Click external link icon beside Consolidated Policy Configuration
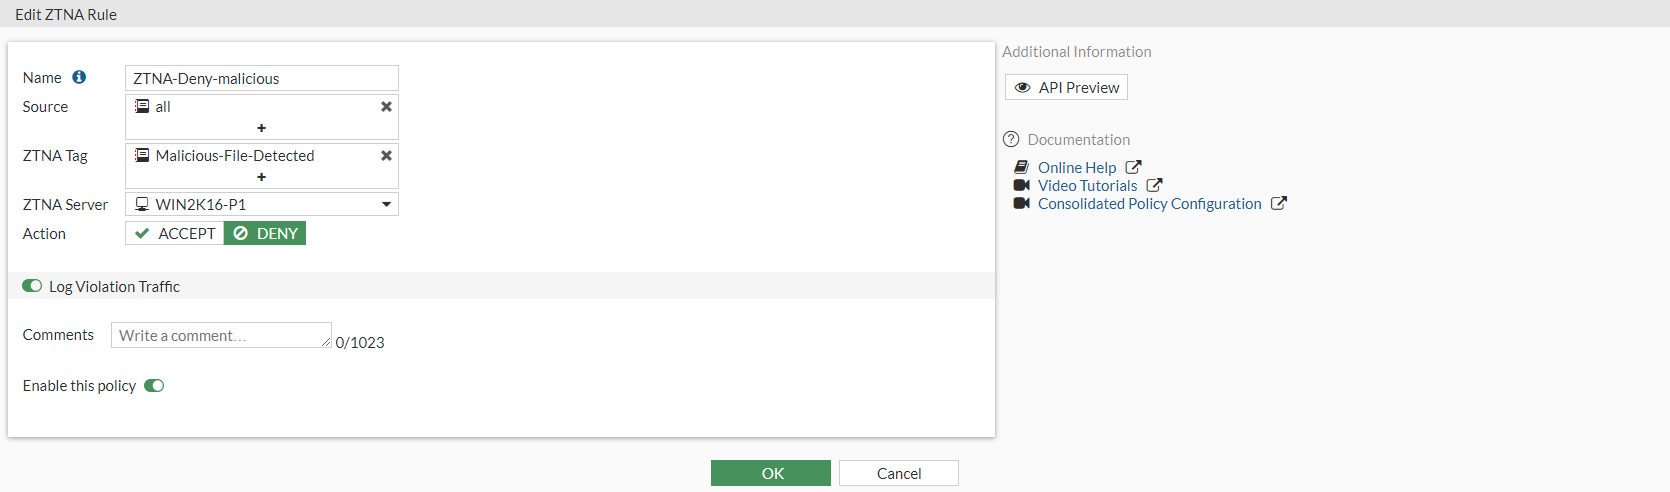This screenshot has height=492, width=1670. pos(1278,203)
